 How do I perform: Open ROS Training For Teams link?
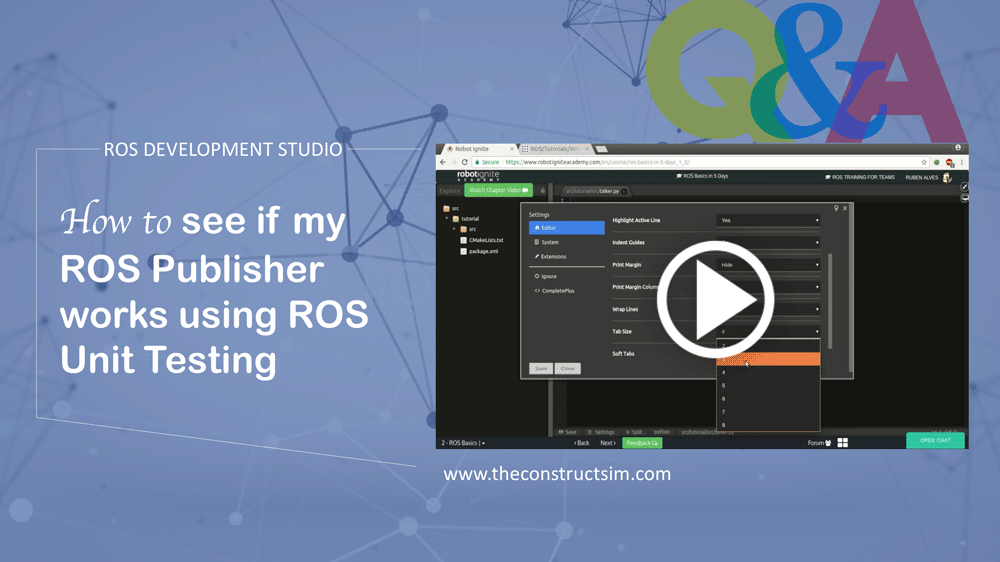coord(860,177)
